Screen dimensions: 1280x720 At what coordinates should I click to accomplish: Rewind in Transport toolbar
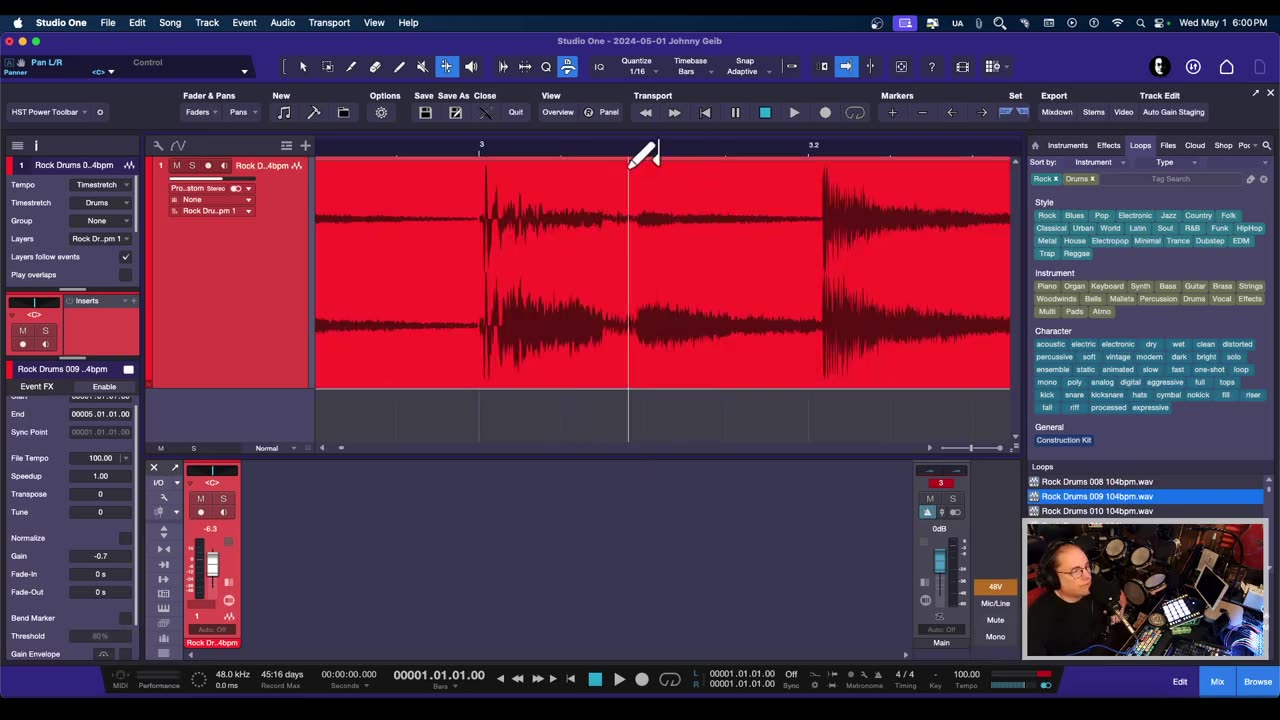(645, 113)
